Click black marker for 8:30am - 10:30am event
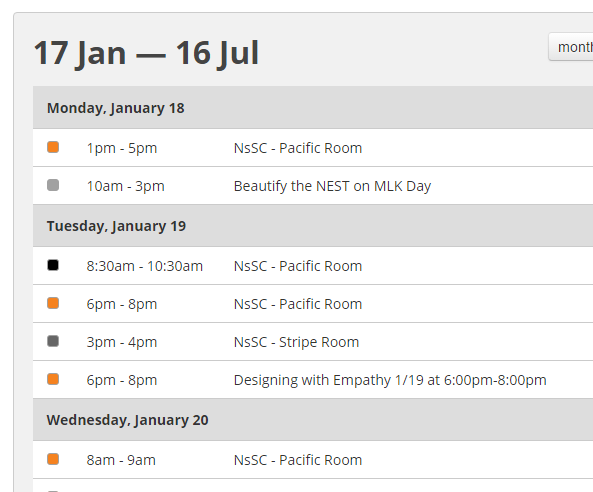Viewport: 593px width, 492px height. [53, 265]
